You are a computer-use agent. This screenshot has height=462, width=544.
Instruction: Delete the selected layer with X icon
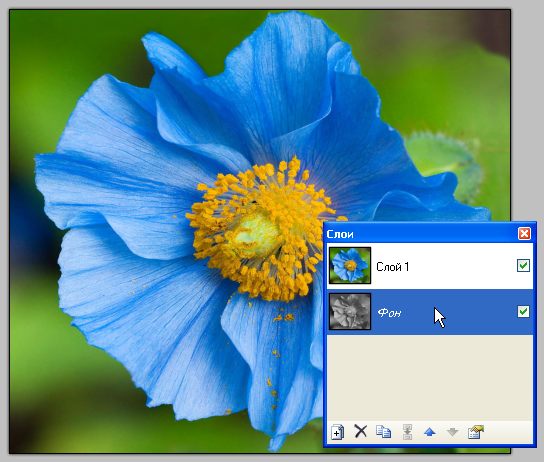point(361,432)
